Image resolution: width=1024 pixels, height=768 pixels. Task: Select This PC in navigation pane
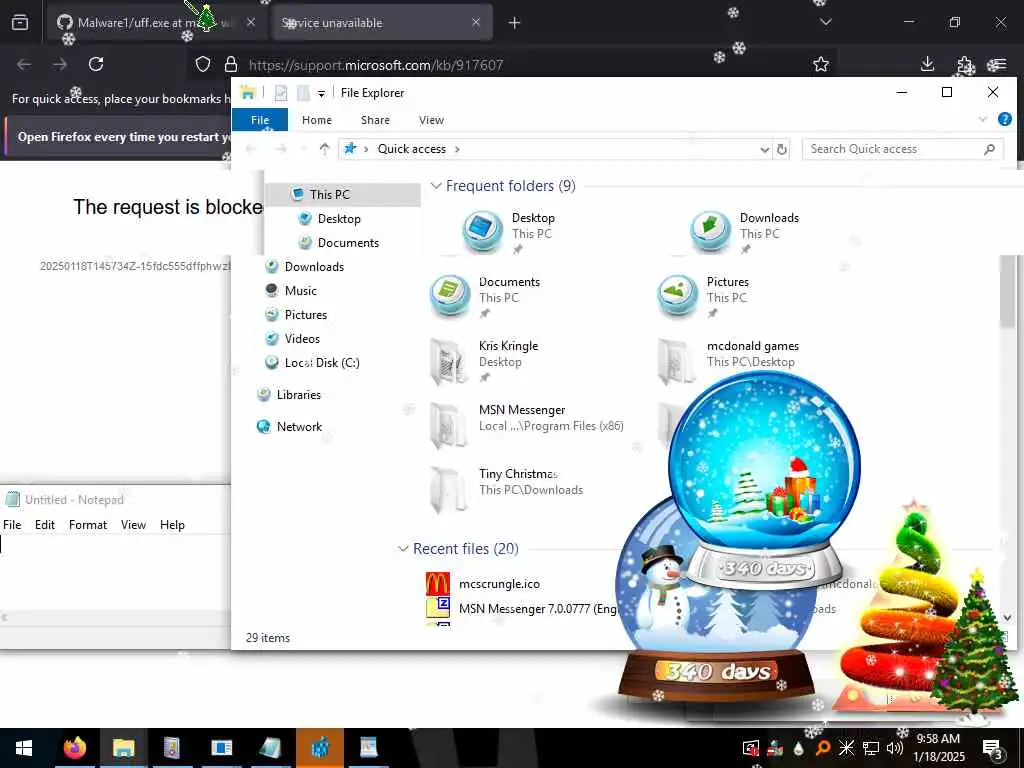(x=329, y=195)
